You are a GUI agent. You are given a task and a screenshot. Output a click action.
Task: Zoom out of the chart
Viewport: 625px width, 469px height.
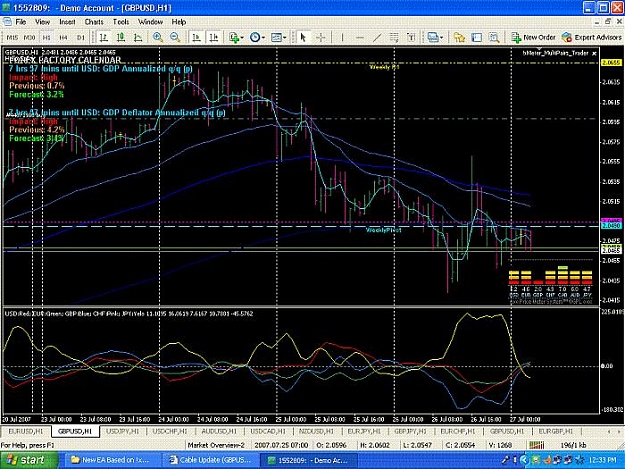[175, 37]
